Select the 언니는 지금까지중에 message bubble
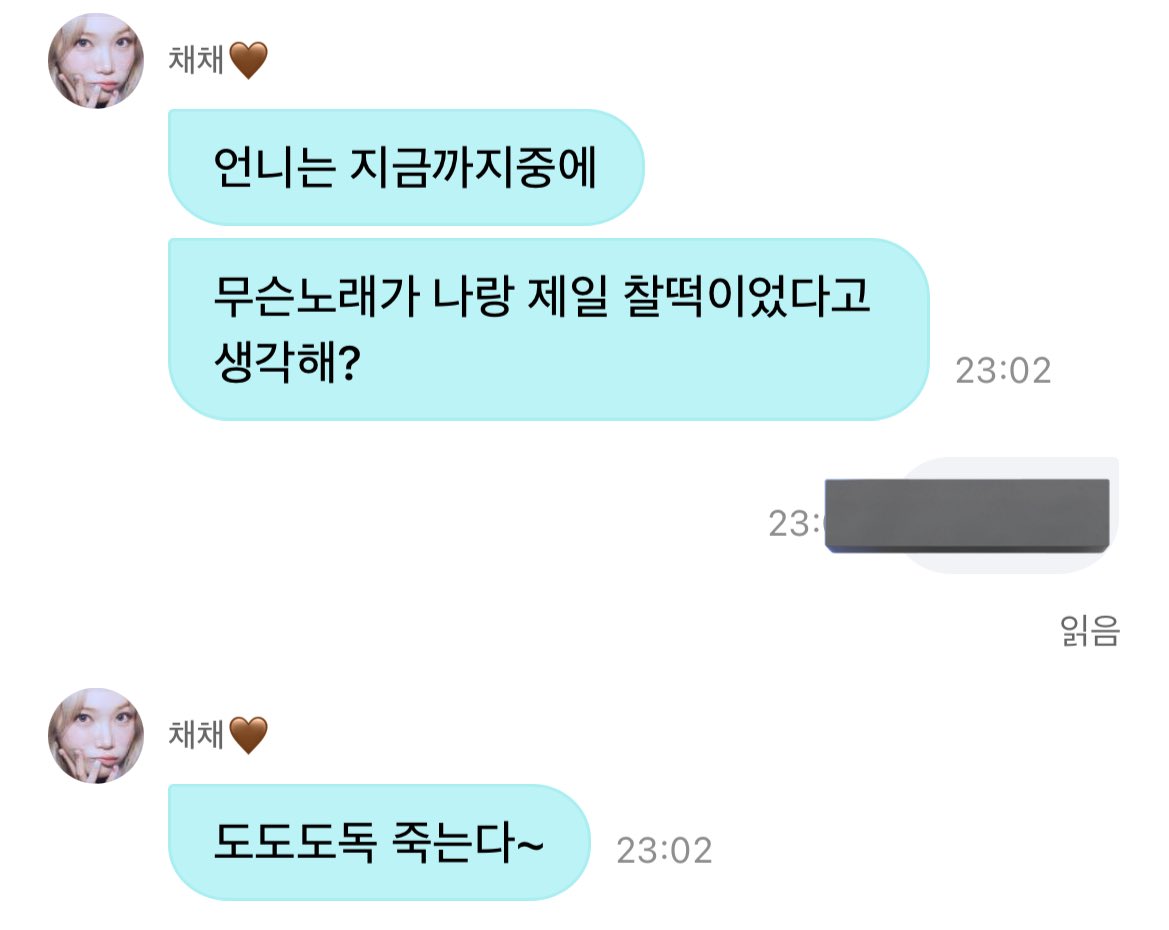 click(406, 167)
